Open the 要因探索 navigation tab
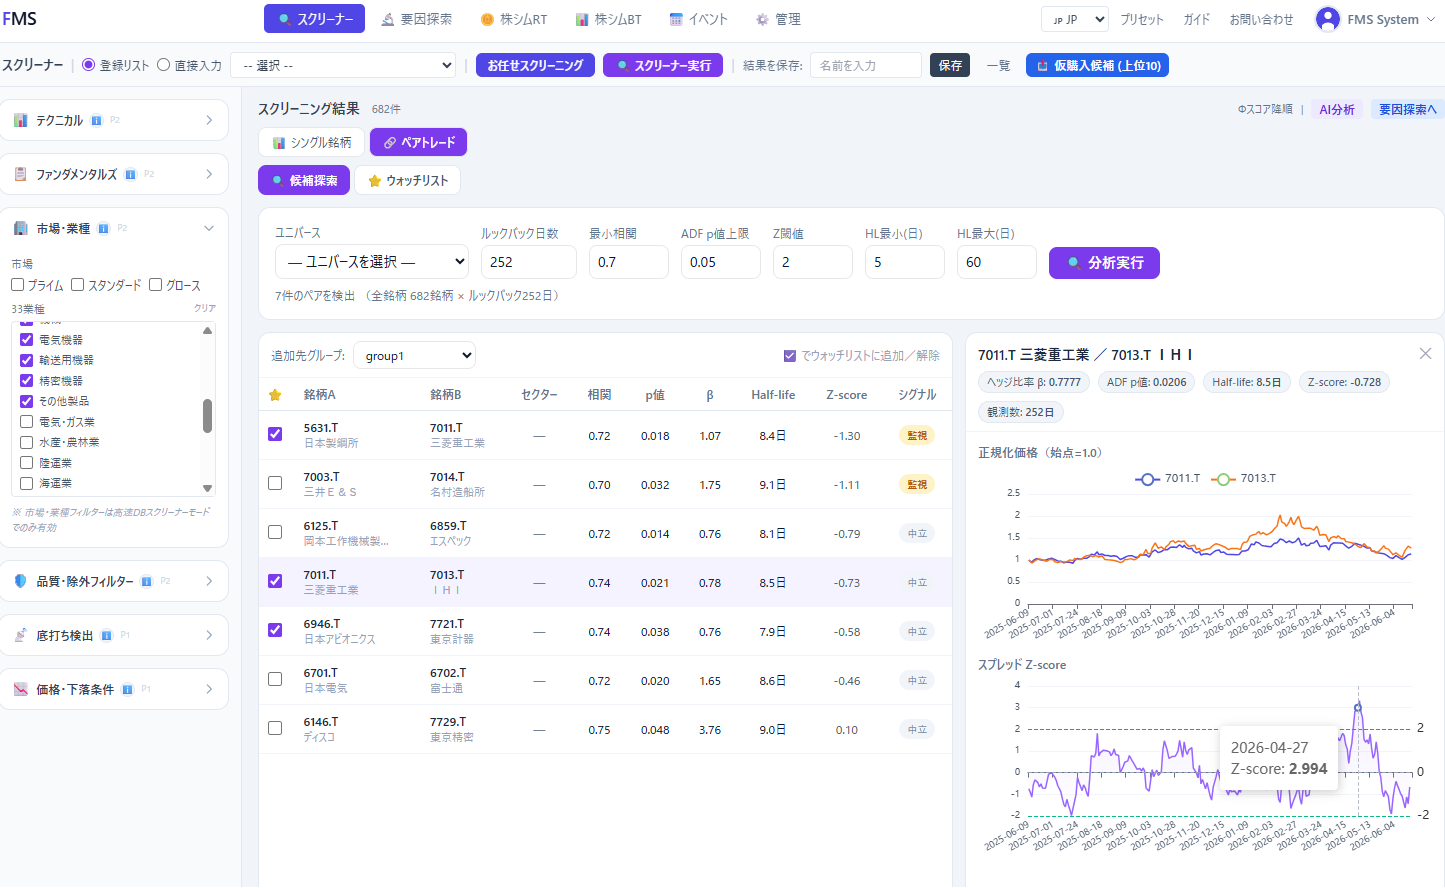 (417, 19)
